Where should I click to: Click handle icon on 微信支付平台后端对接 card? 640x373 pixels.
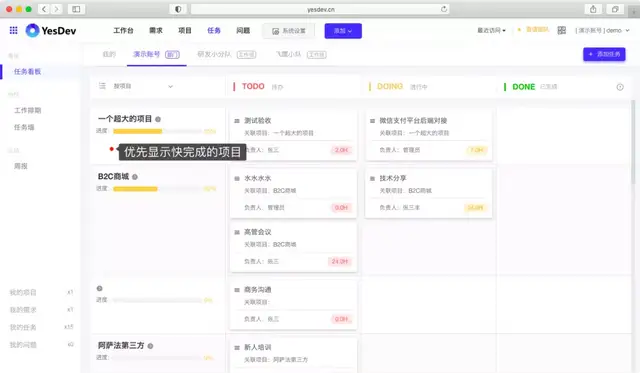[372, 121]
